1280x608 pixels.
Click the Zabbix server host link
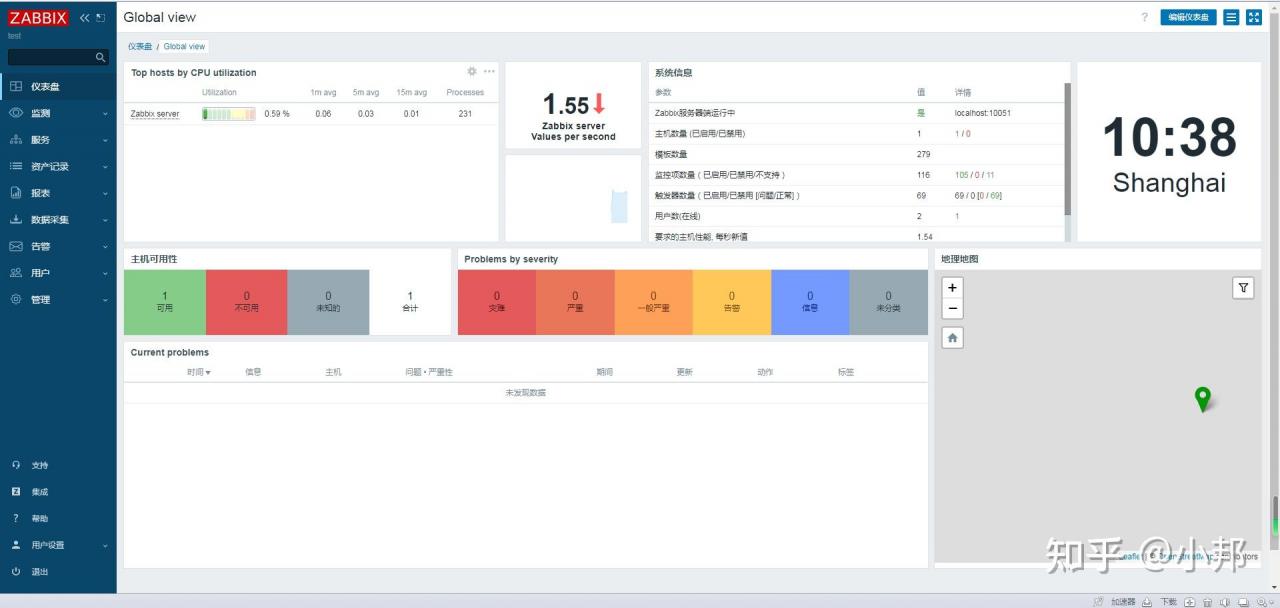click(x=155, y=114)
